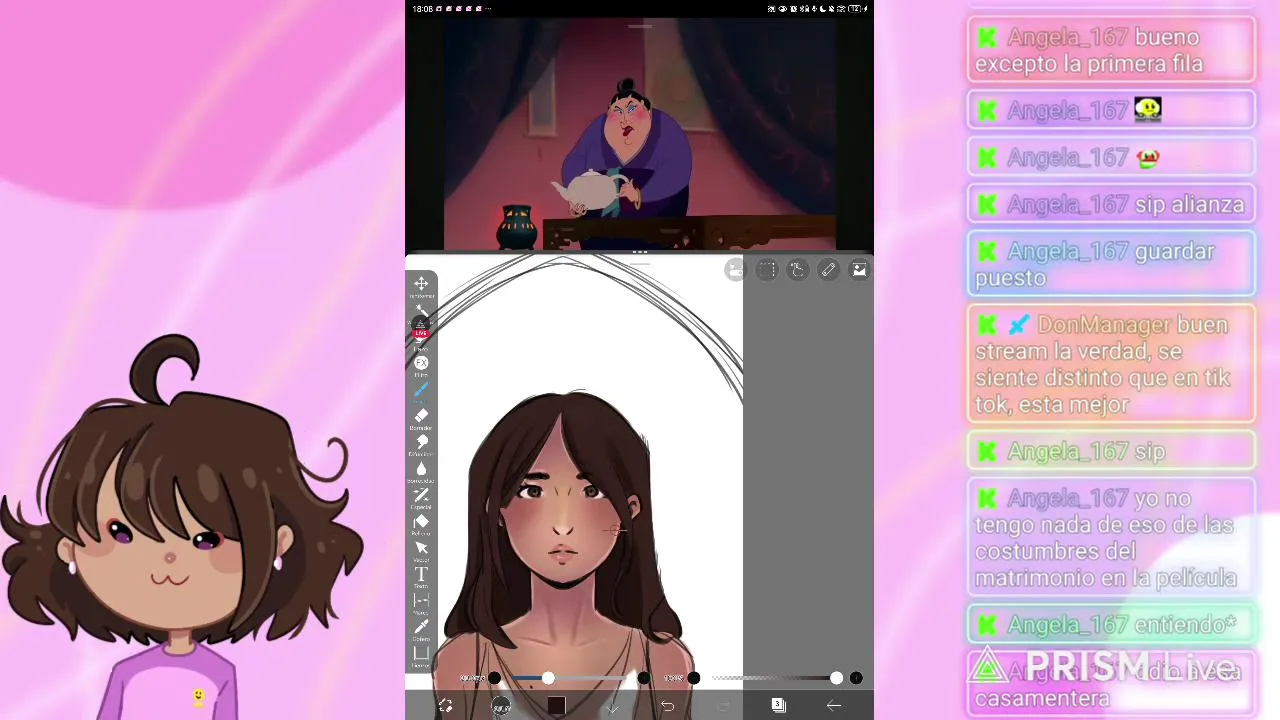Open the layers panel showing 3
Screen dimensions: 1280x720
click(778, 705)
